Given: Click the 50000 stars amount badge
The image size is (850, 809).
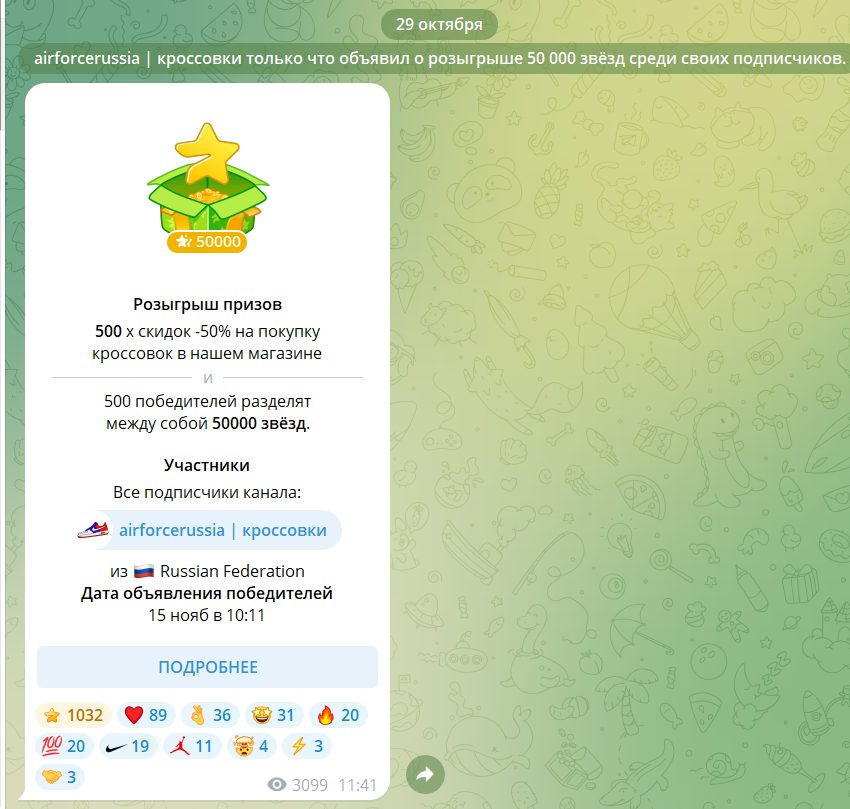Looking at the screenshot, I should [208, 241].
